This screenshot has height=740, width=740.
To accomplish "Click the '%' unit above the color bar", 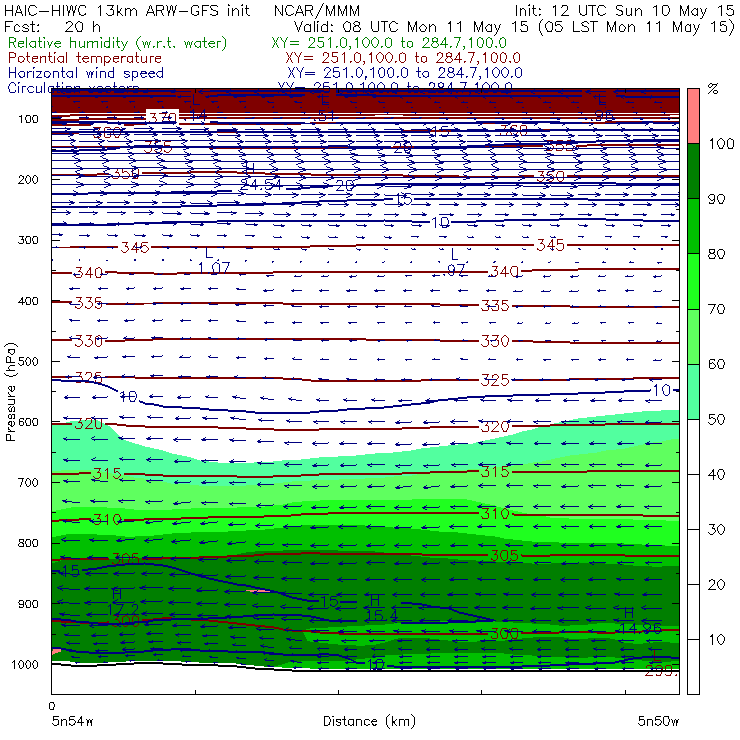I will point(713,89).
